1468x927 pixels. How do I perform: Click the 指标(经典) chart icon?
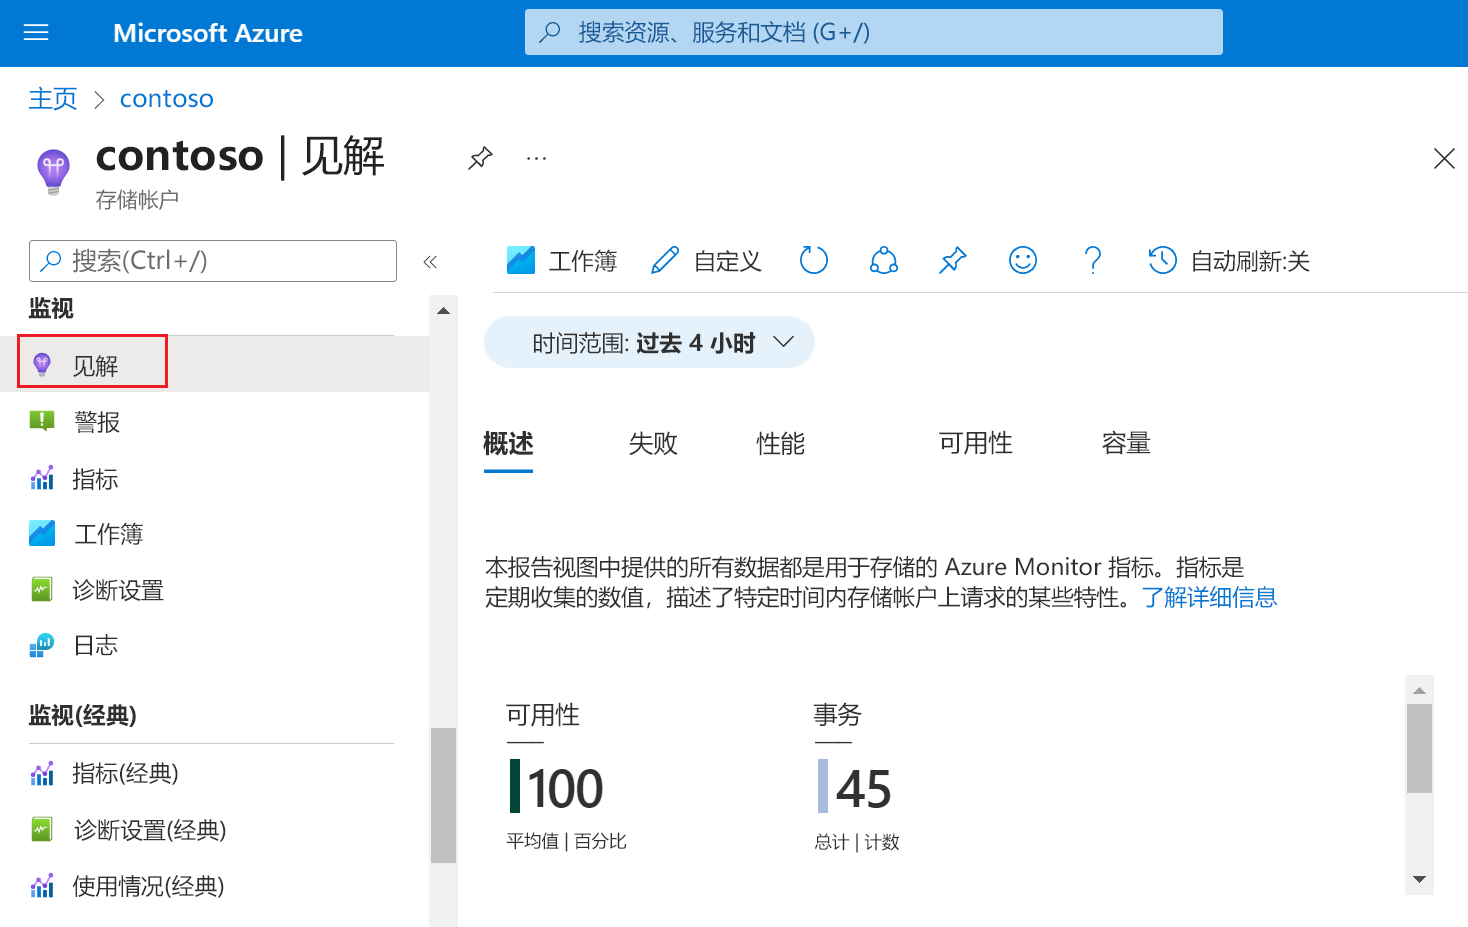coord(42,773)
